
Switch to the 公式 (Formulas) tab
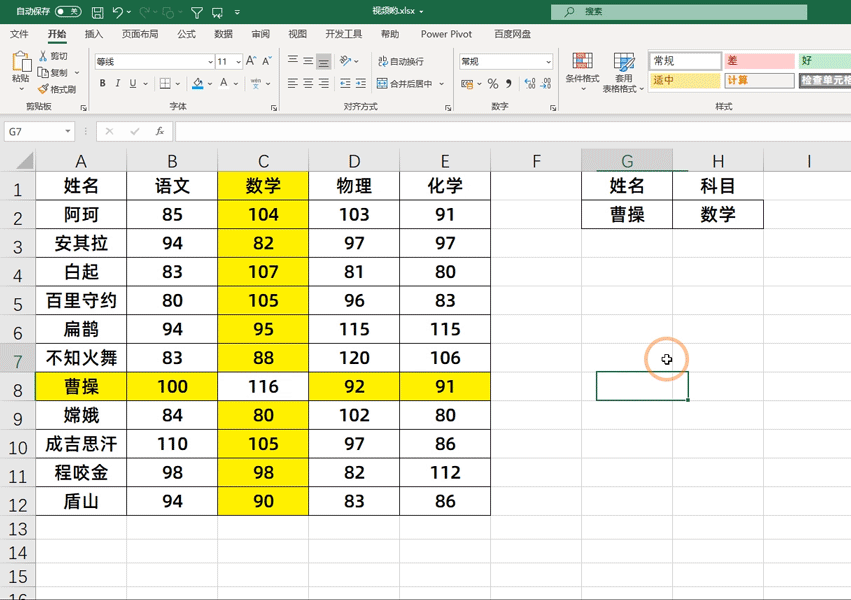[186, 34]
